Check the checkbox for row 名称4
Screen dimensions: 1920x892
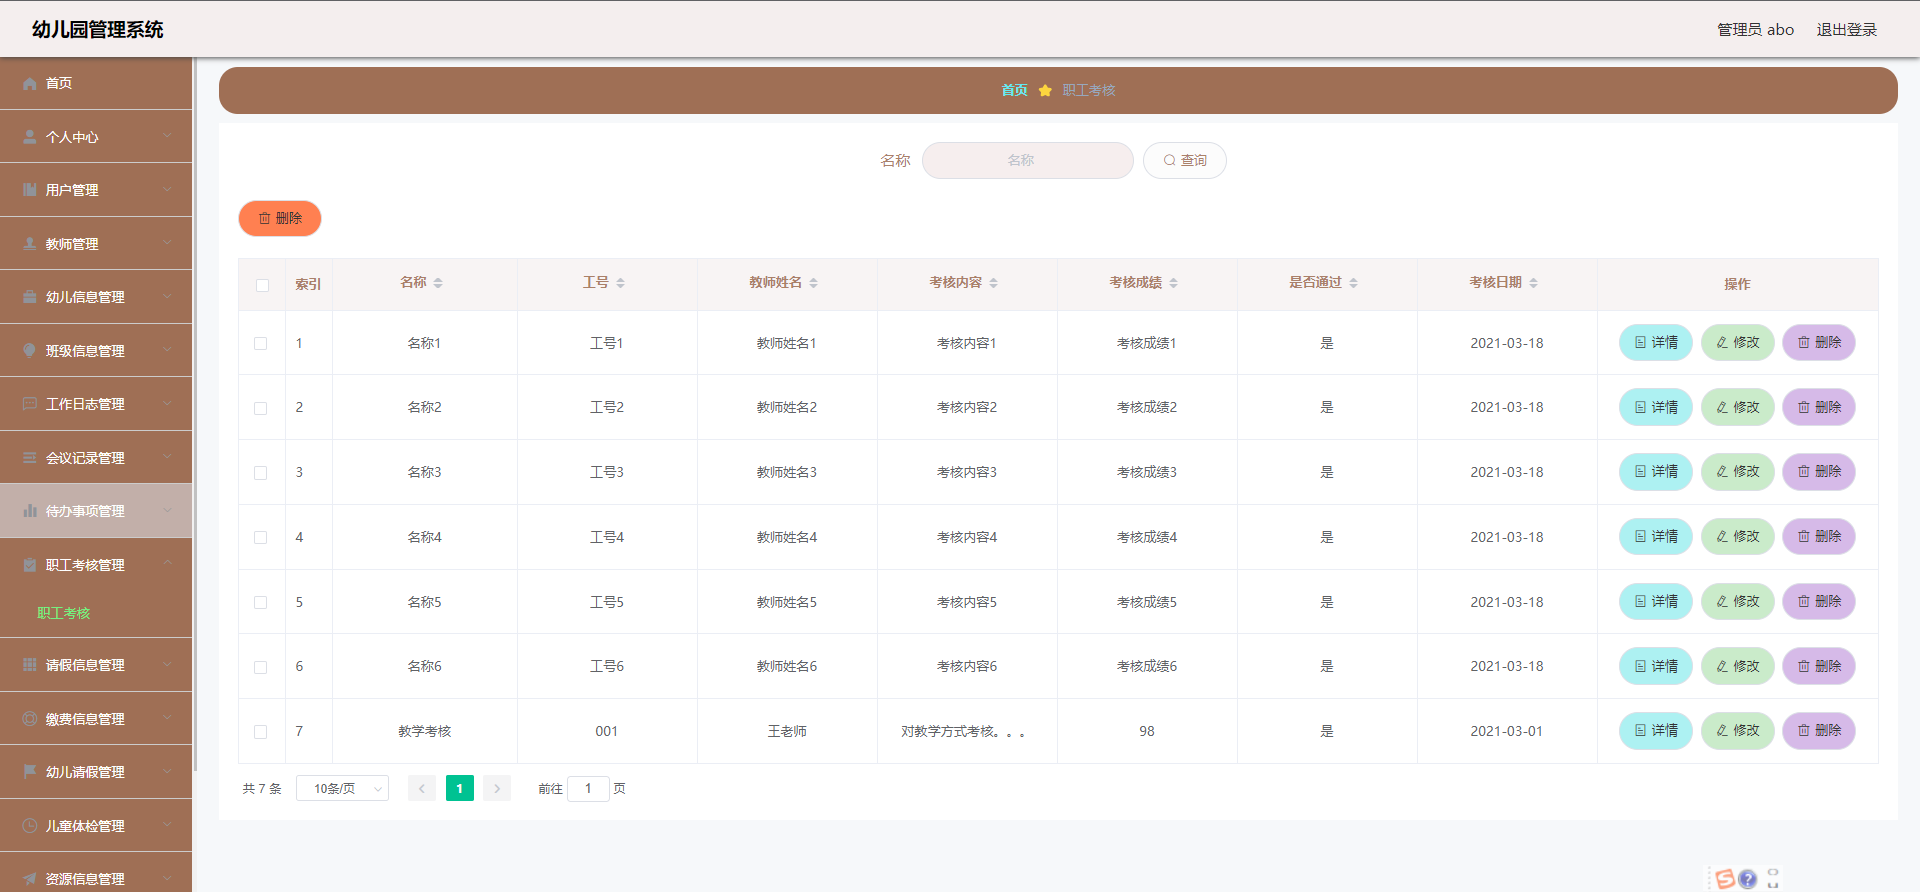261,538
